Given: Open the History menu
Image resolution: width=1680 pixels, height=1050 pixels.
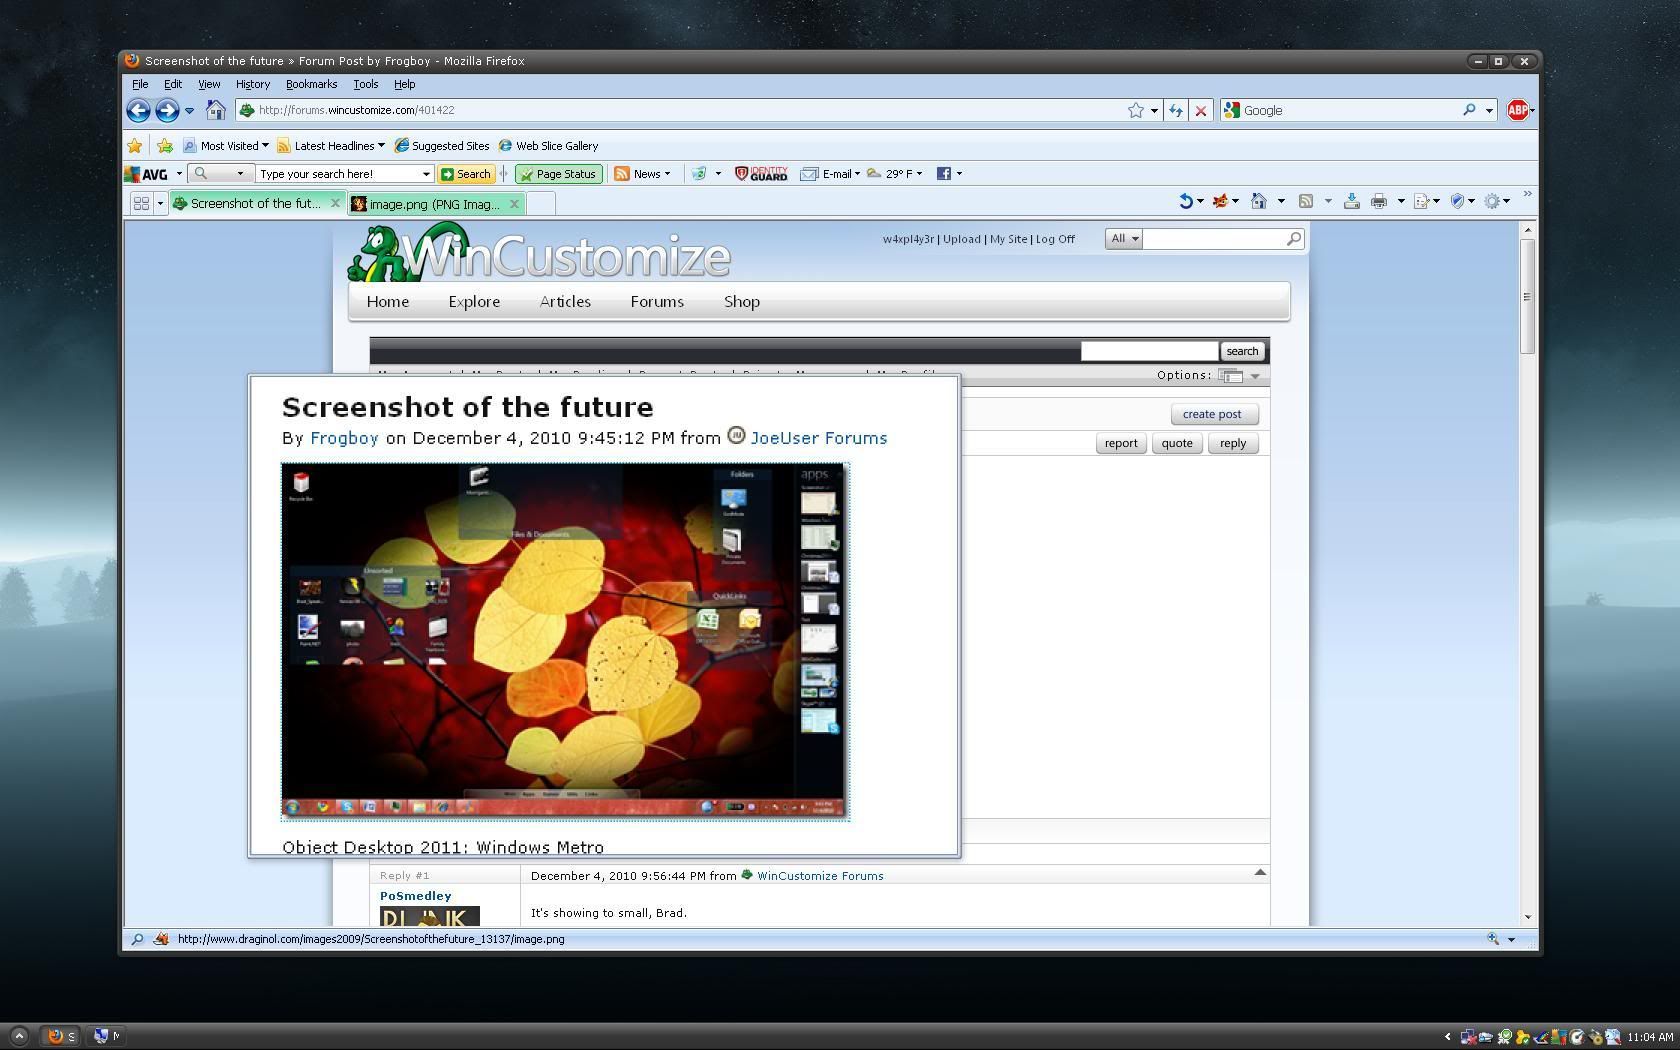Looking at the screenshot, I should click(253, 85).
